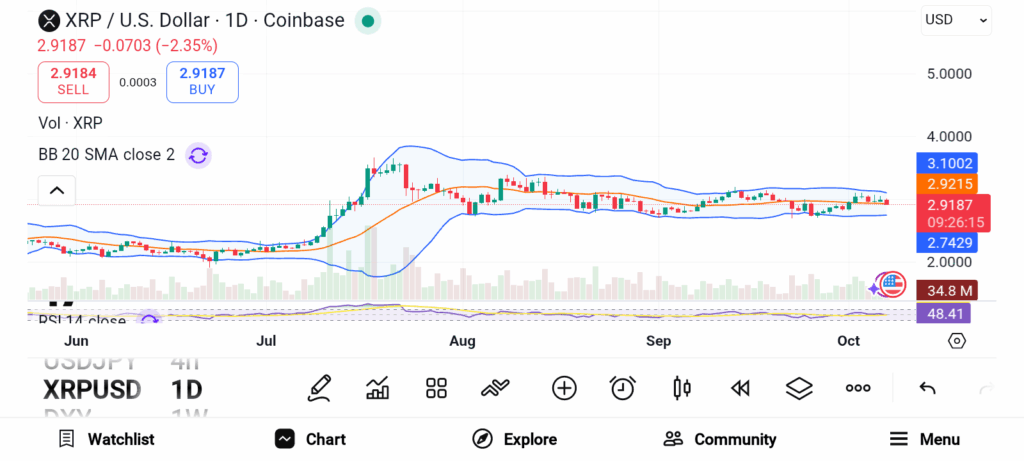This screenshot has height=461, width=1024.
Task: Select the pen drawing tool
Action: click(x=319, y=388)
